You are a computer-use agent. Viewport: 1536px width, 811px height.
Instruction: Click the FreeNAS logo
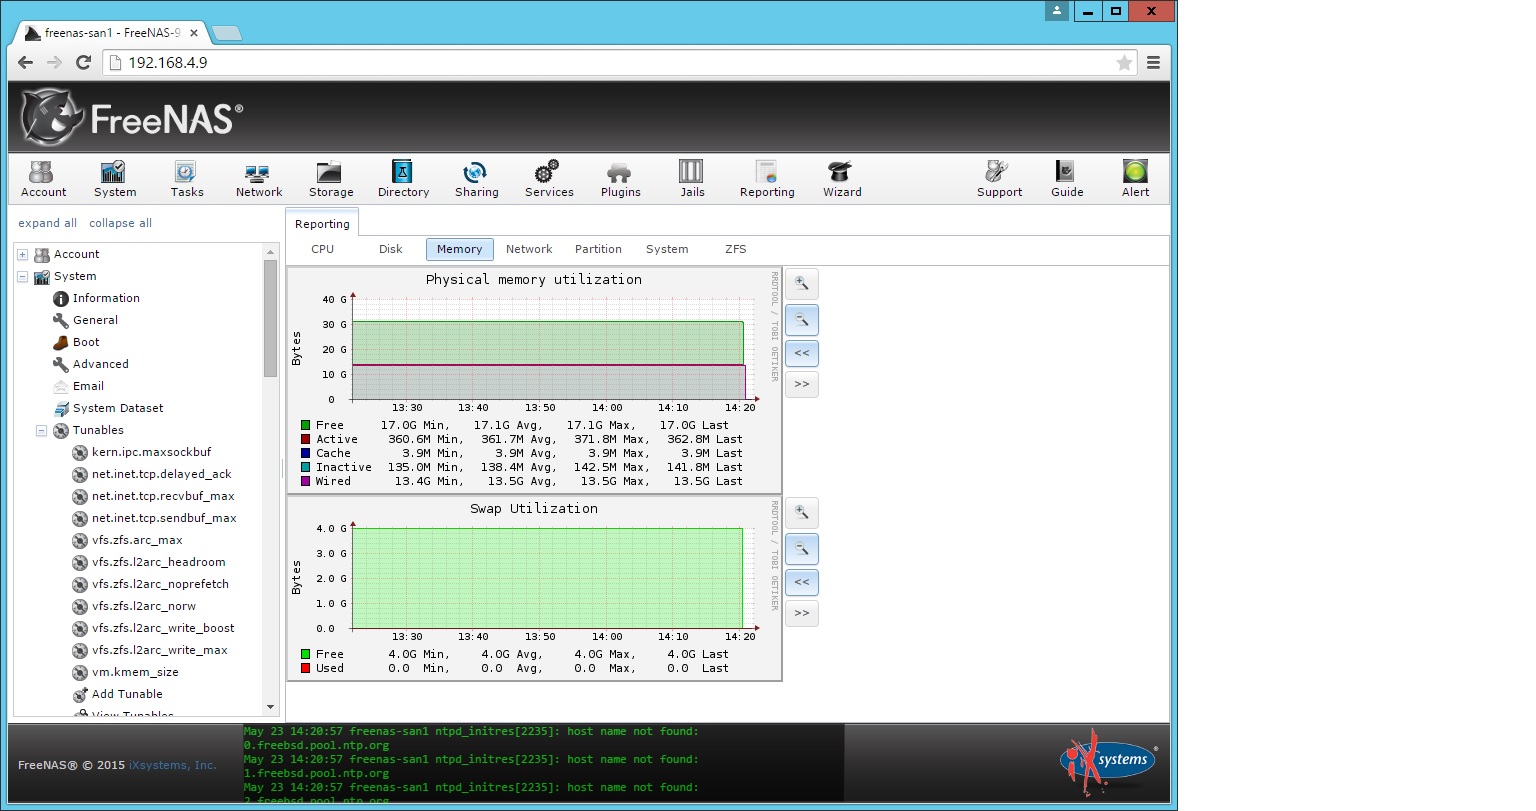132,118
